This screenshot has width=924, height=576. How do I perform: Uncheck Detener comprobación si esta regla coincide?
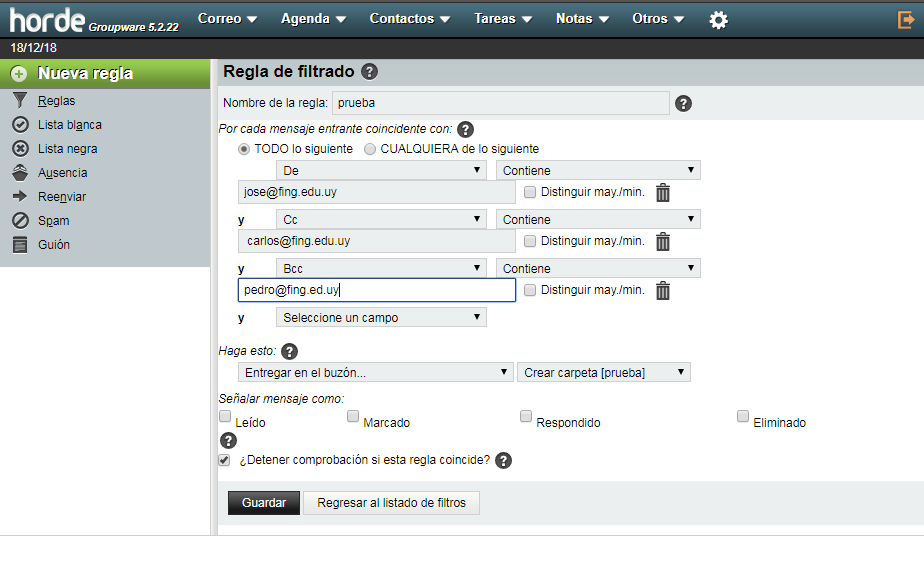[225, 460]
